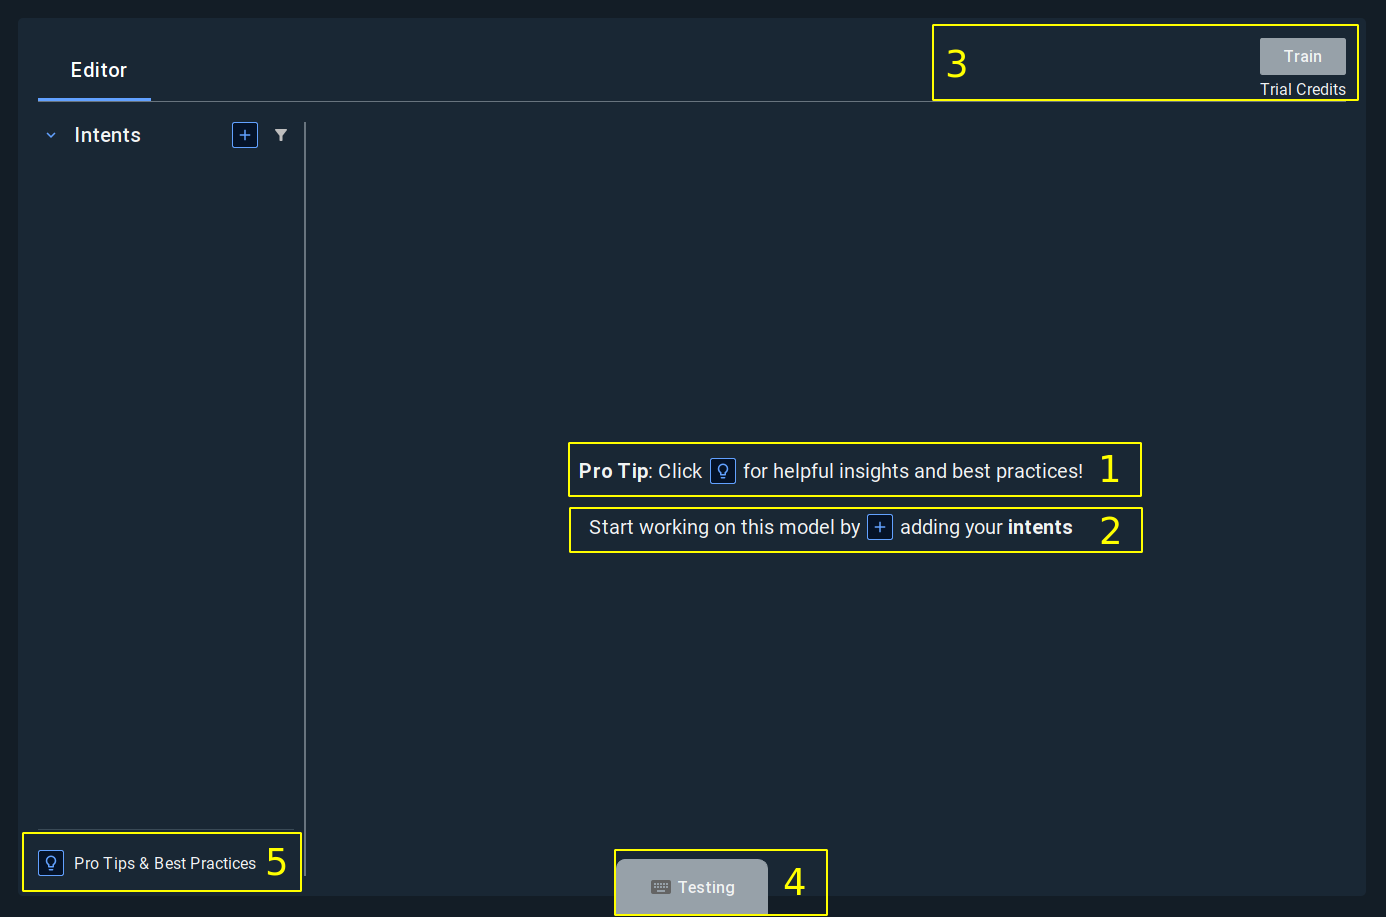Click the bold word intents in the center message
The width and height of the screenshot is (1386, 917).
click(x=1040, y=527)
